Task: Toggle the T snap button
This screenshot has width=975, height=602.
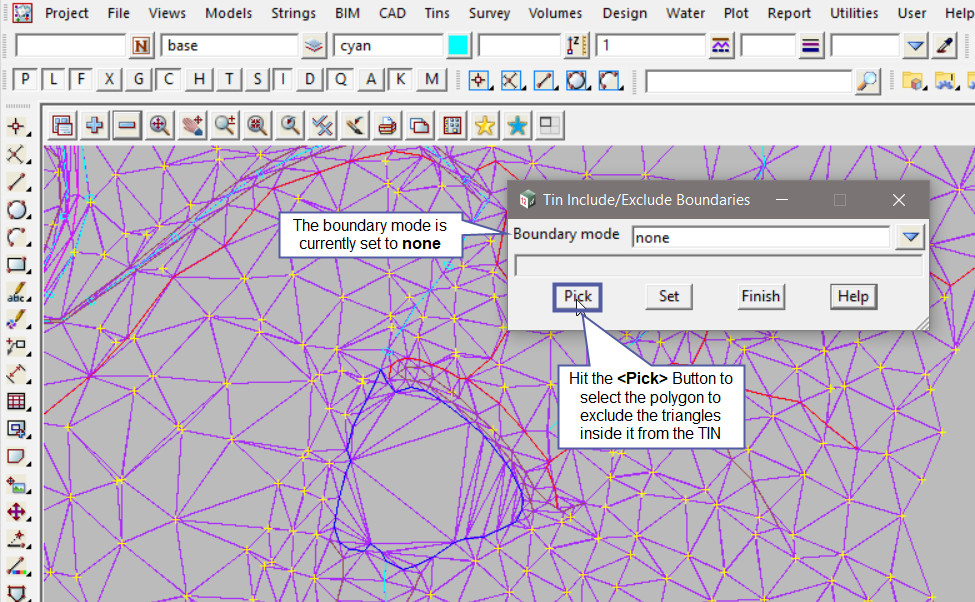Action: pos(229,80)
